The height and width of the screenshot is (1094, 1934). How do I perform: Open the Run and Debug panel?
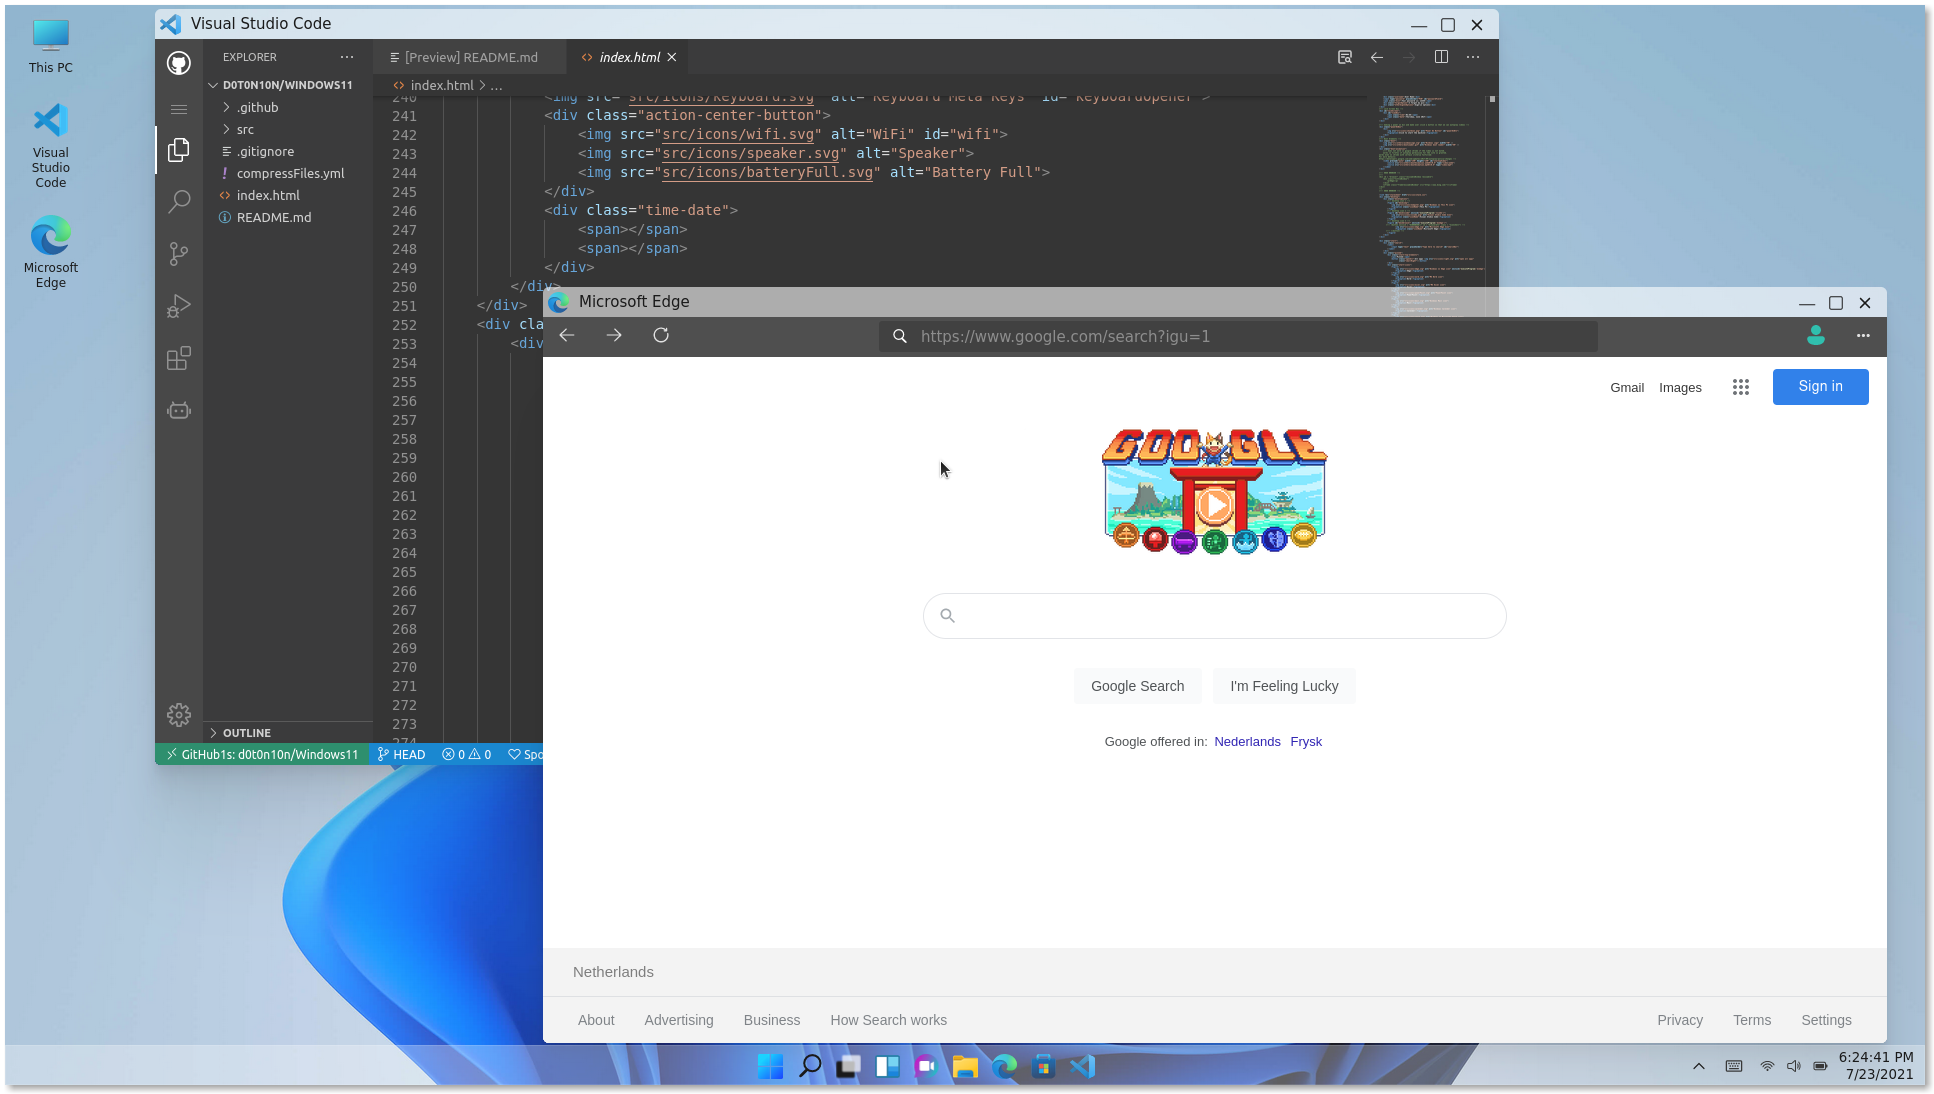pyautogui.click(x=179, y=306)
